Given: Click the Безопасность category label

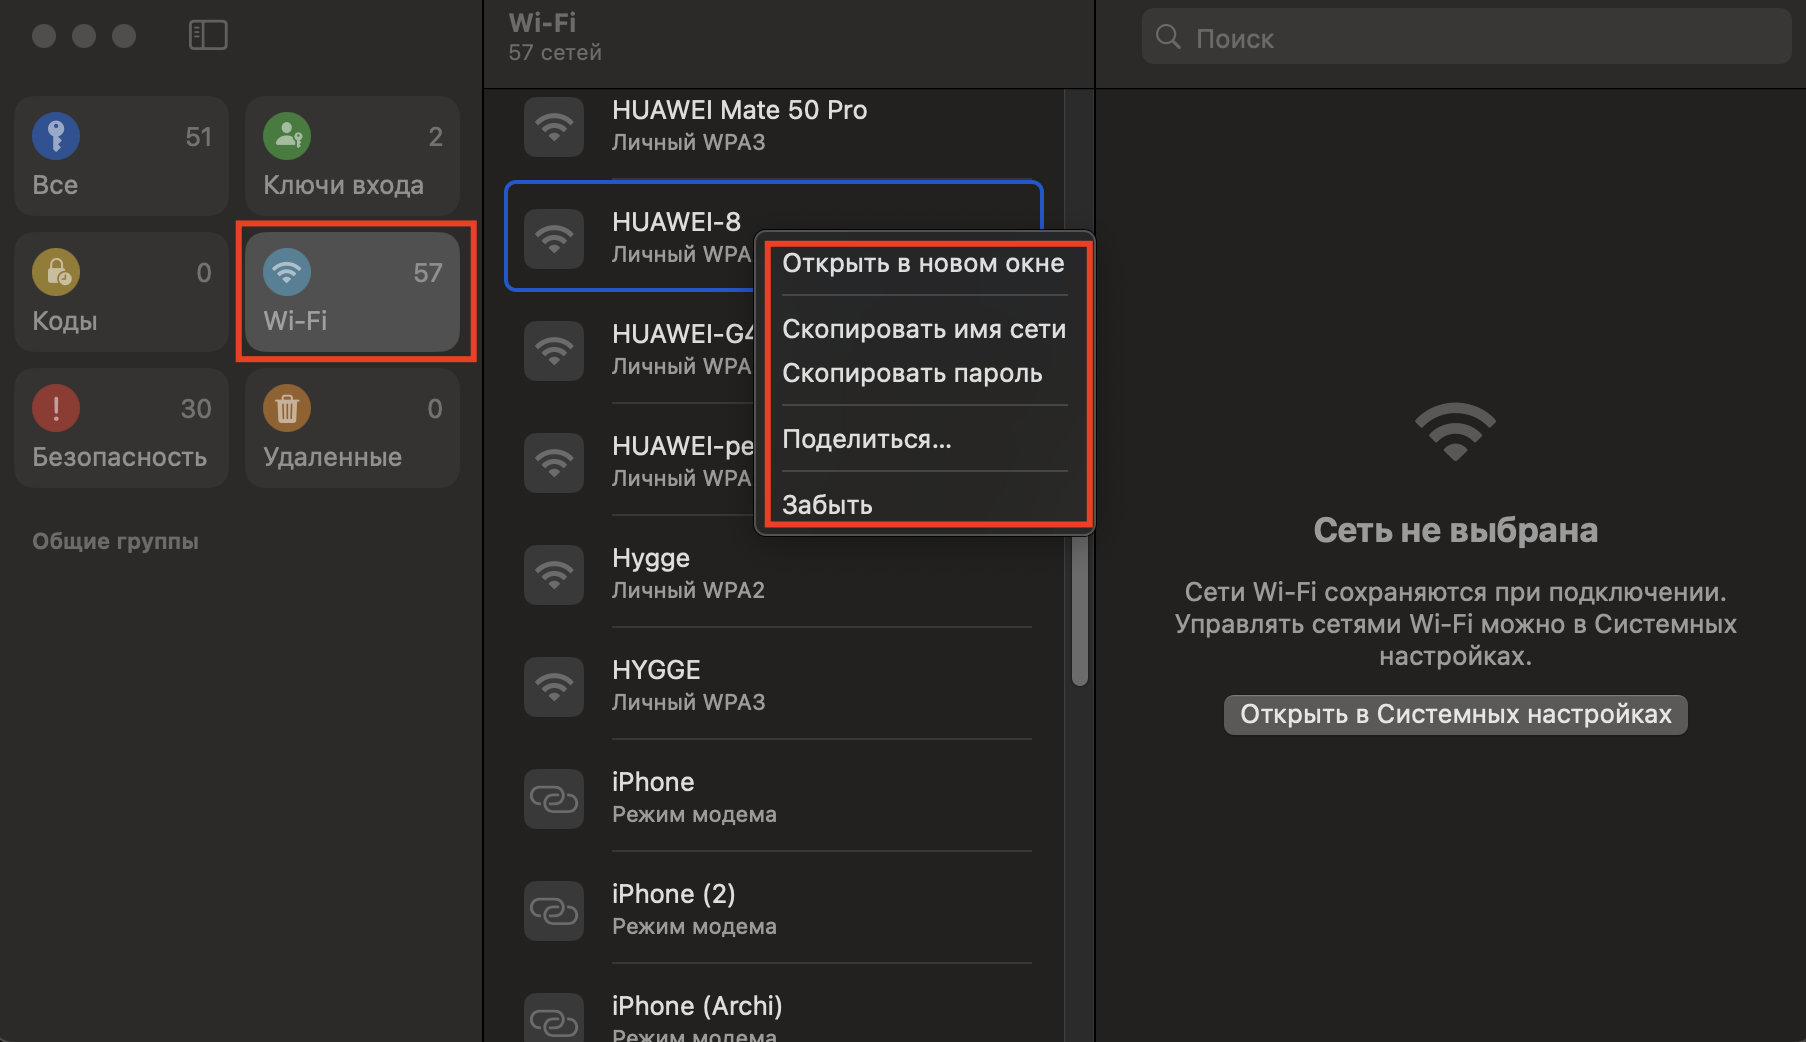Looking at the screenshot, I should point(119,457).
